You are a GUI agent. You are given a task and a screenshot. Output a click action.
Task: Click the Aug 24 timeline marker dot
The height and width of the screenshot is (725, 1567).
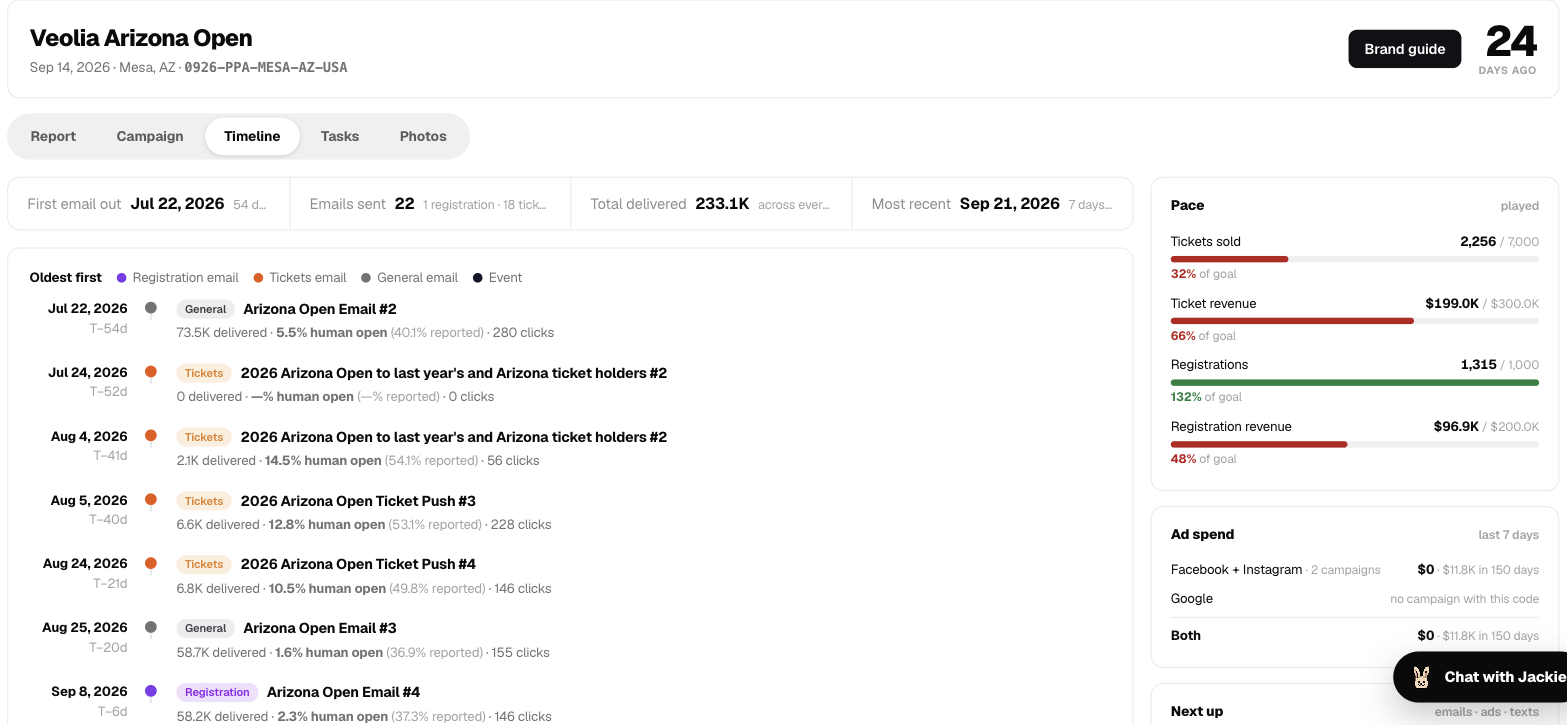(151, 564)
